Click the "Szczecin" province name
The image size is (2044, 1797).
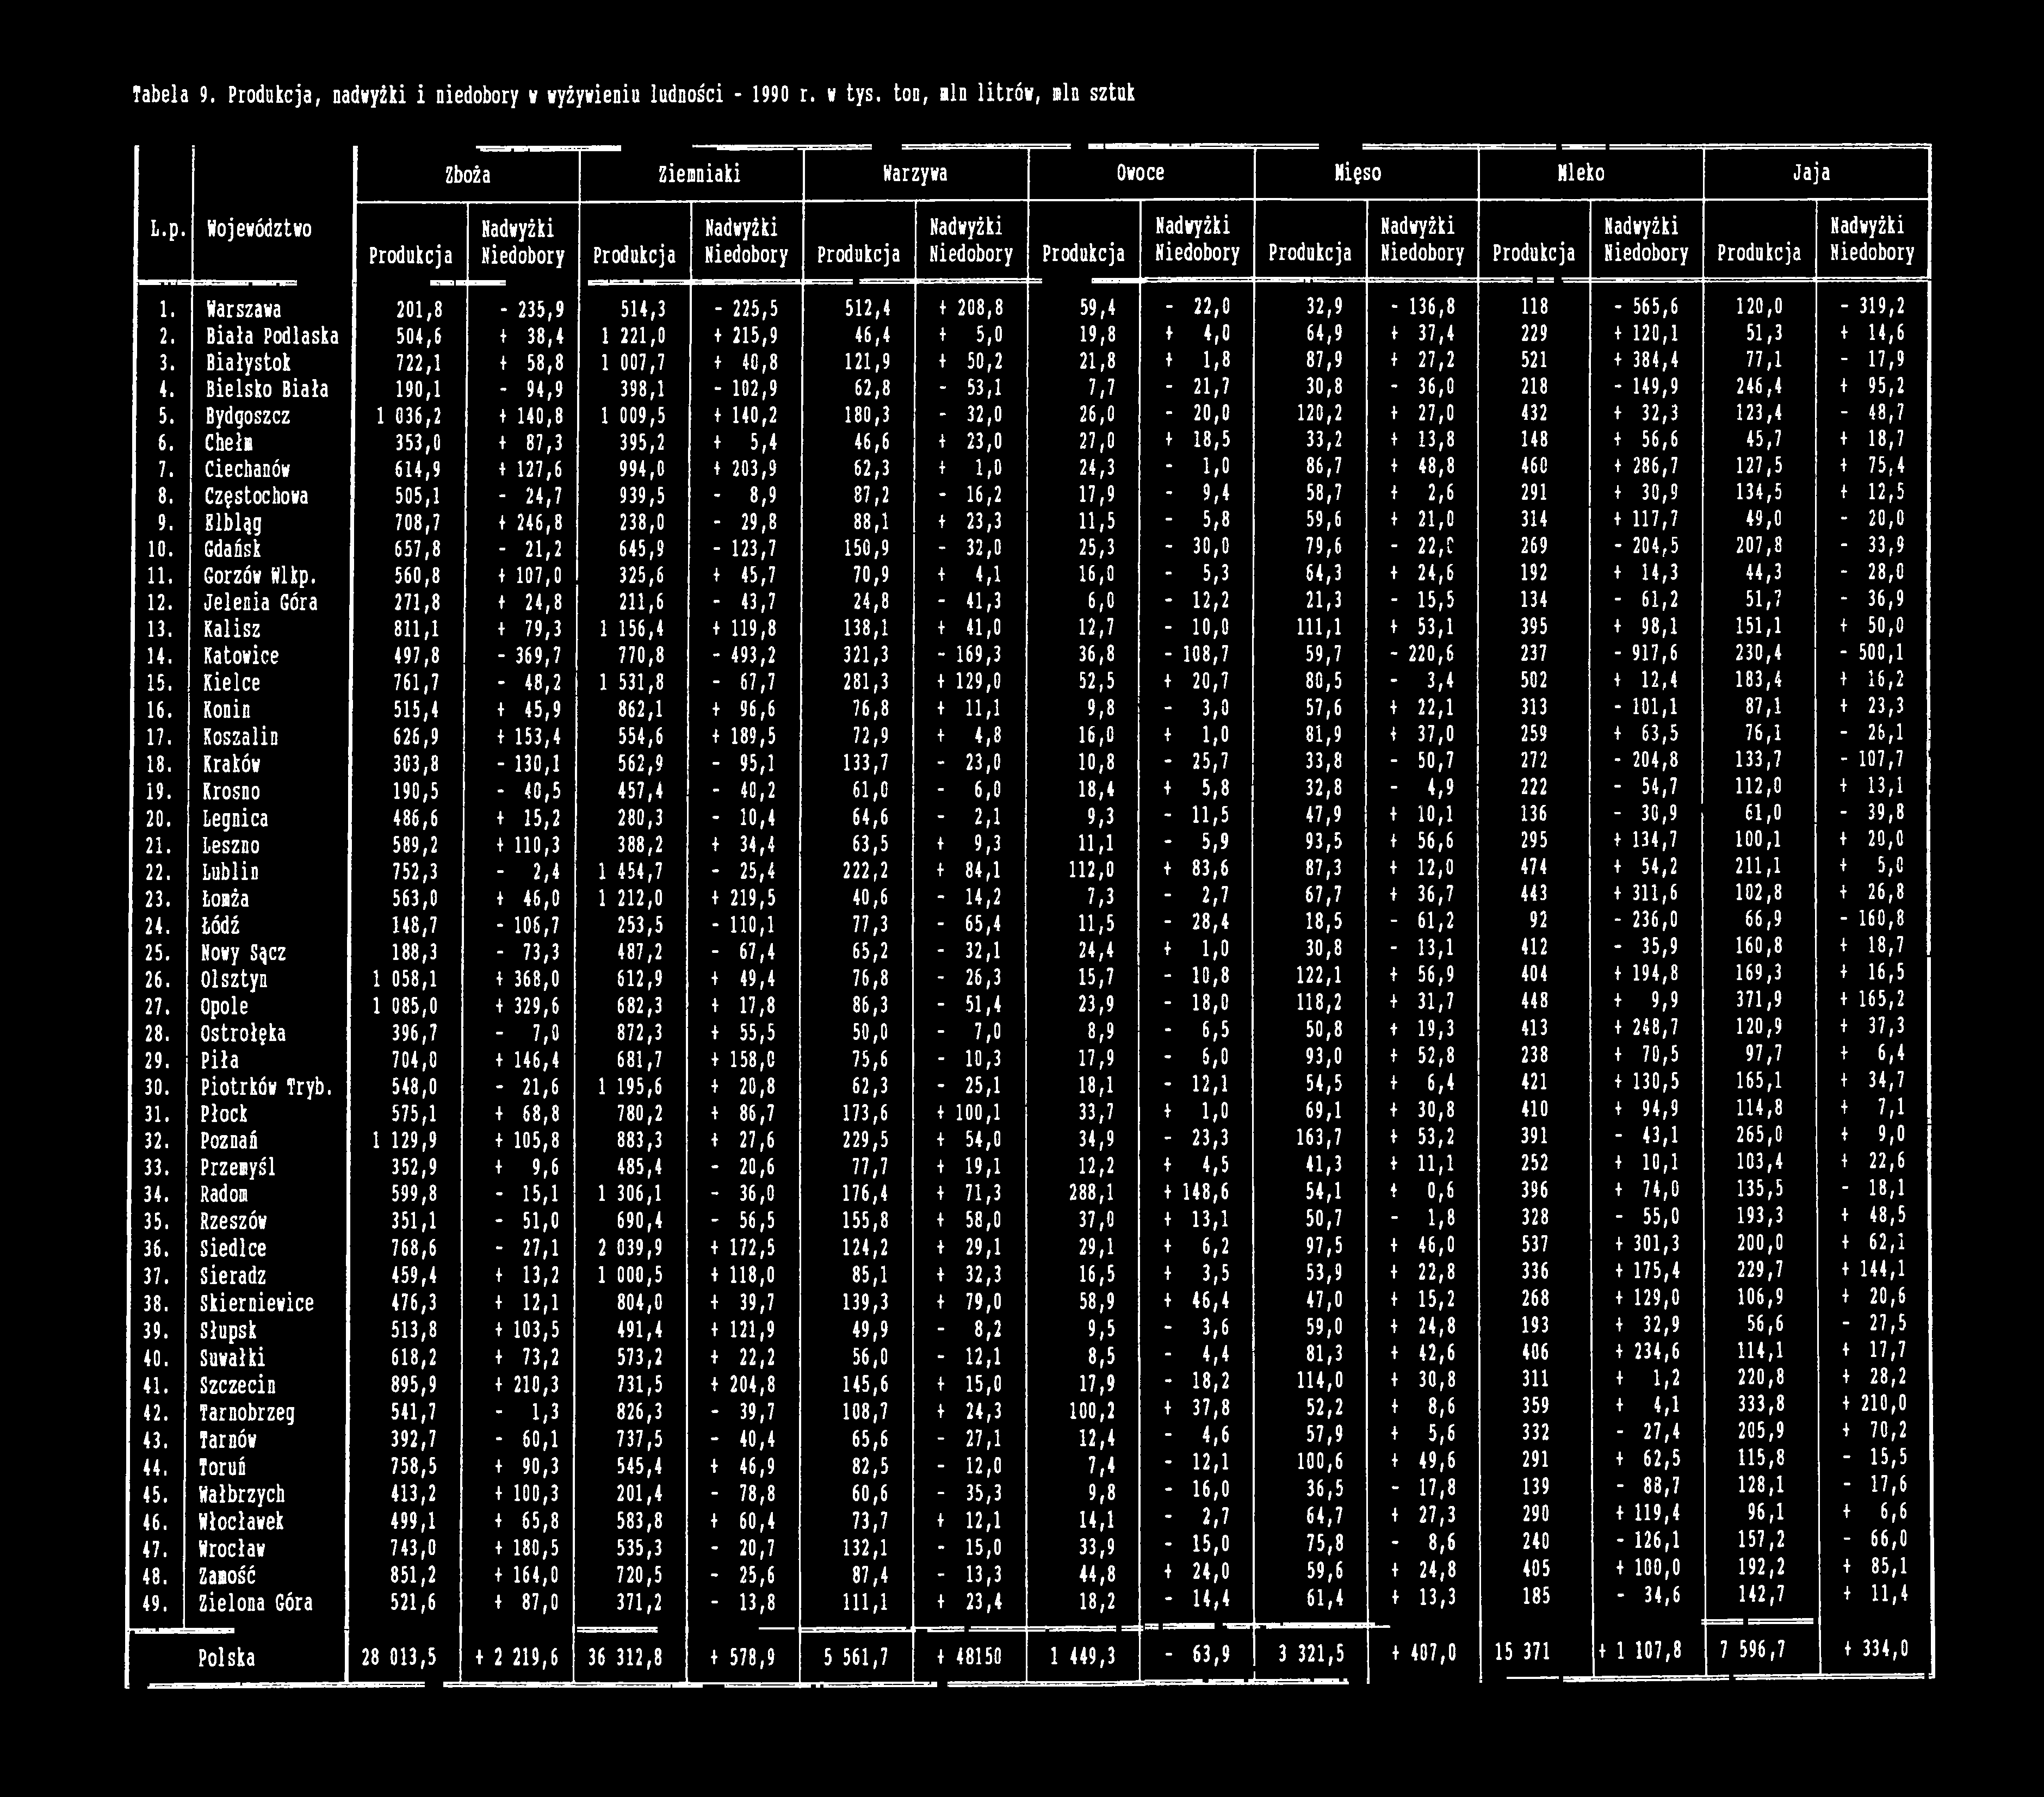[238, 1386]
